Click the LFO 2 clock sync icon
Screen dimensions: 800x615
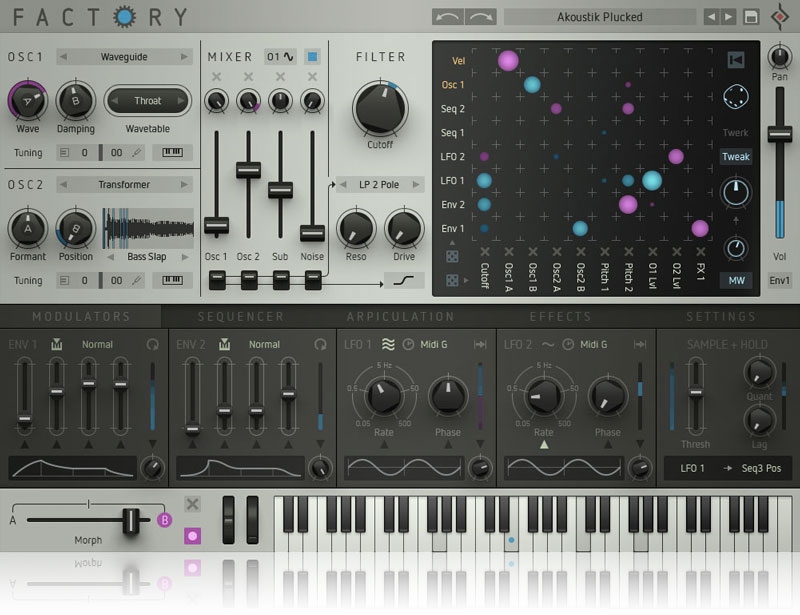tap(568, 344)
